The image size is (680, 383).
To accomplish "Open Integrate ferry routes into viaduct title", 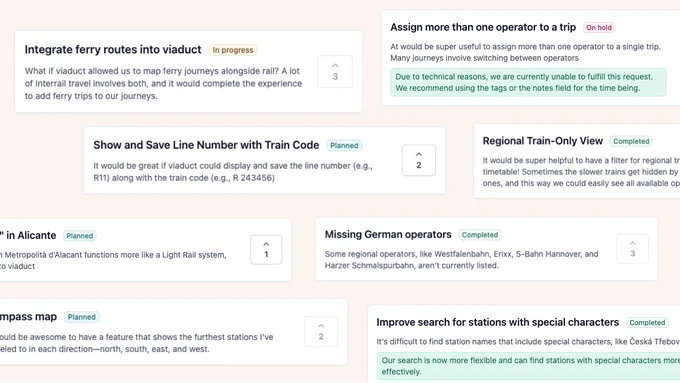I will coord(113,49).
